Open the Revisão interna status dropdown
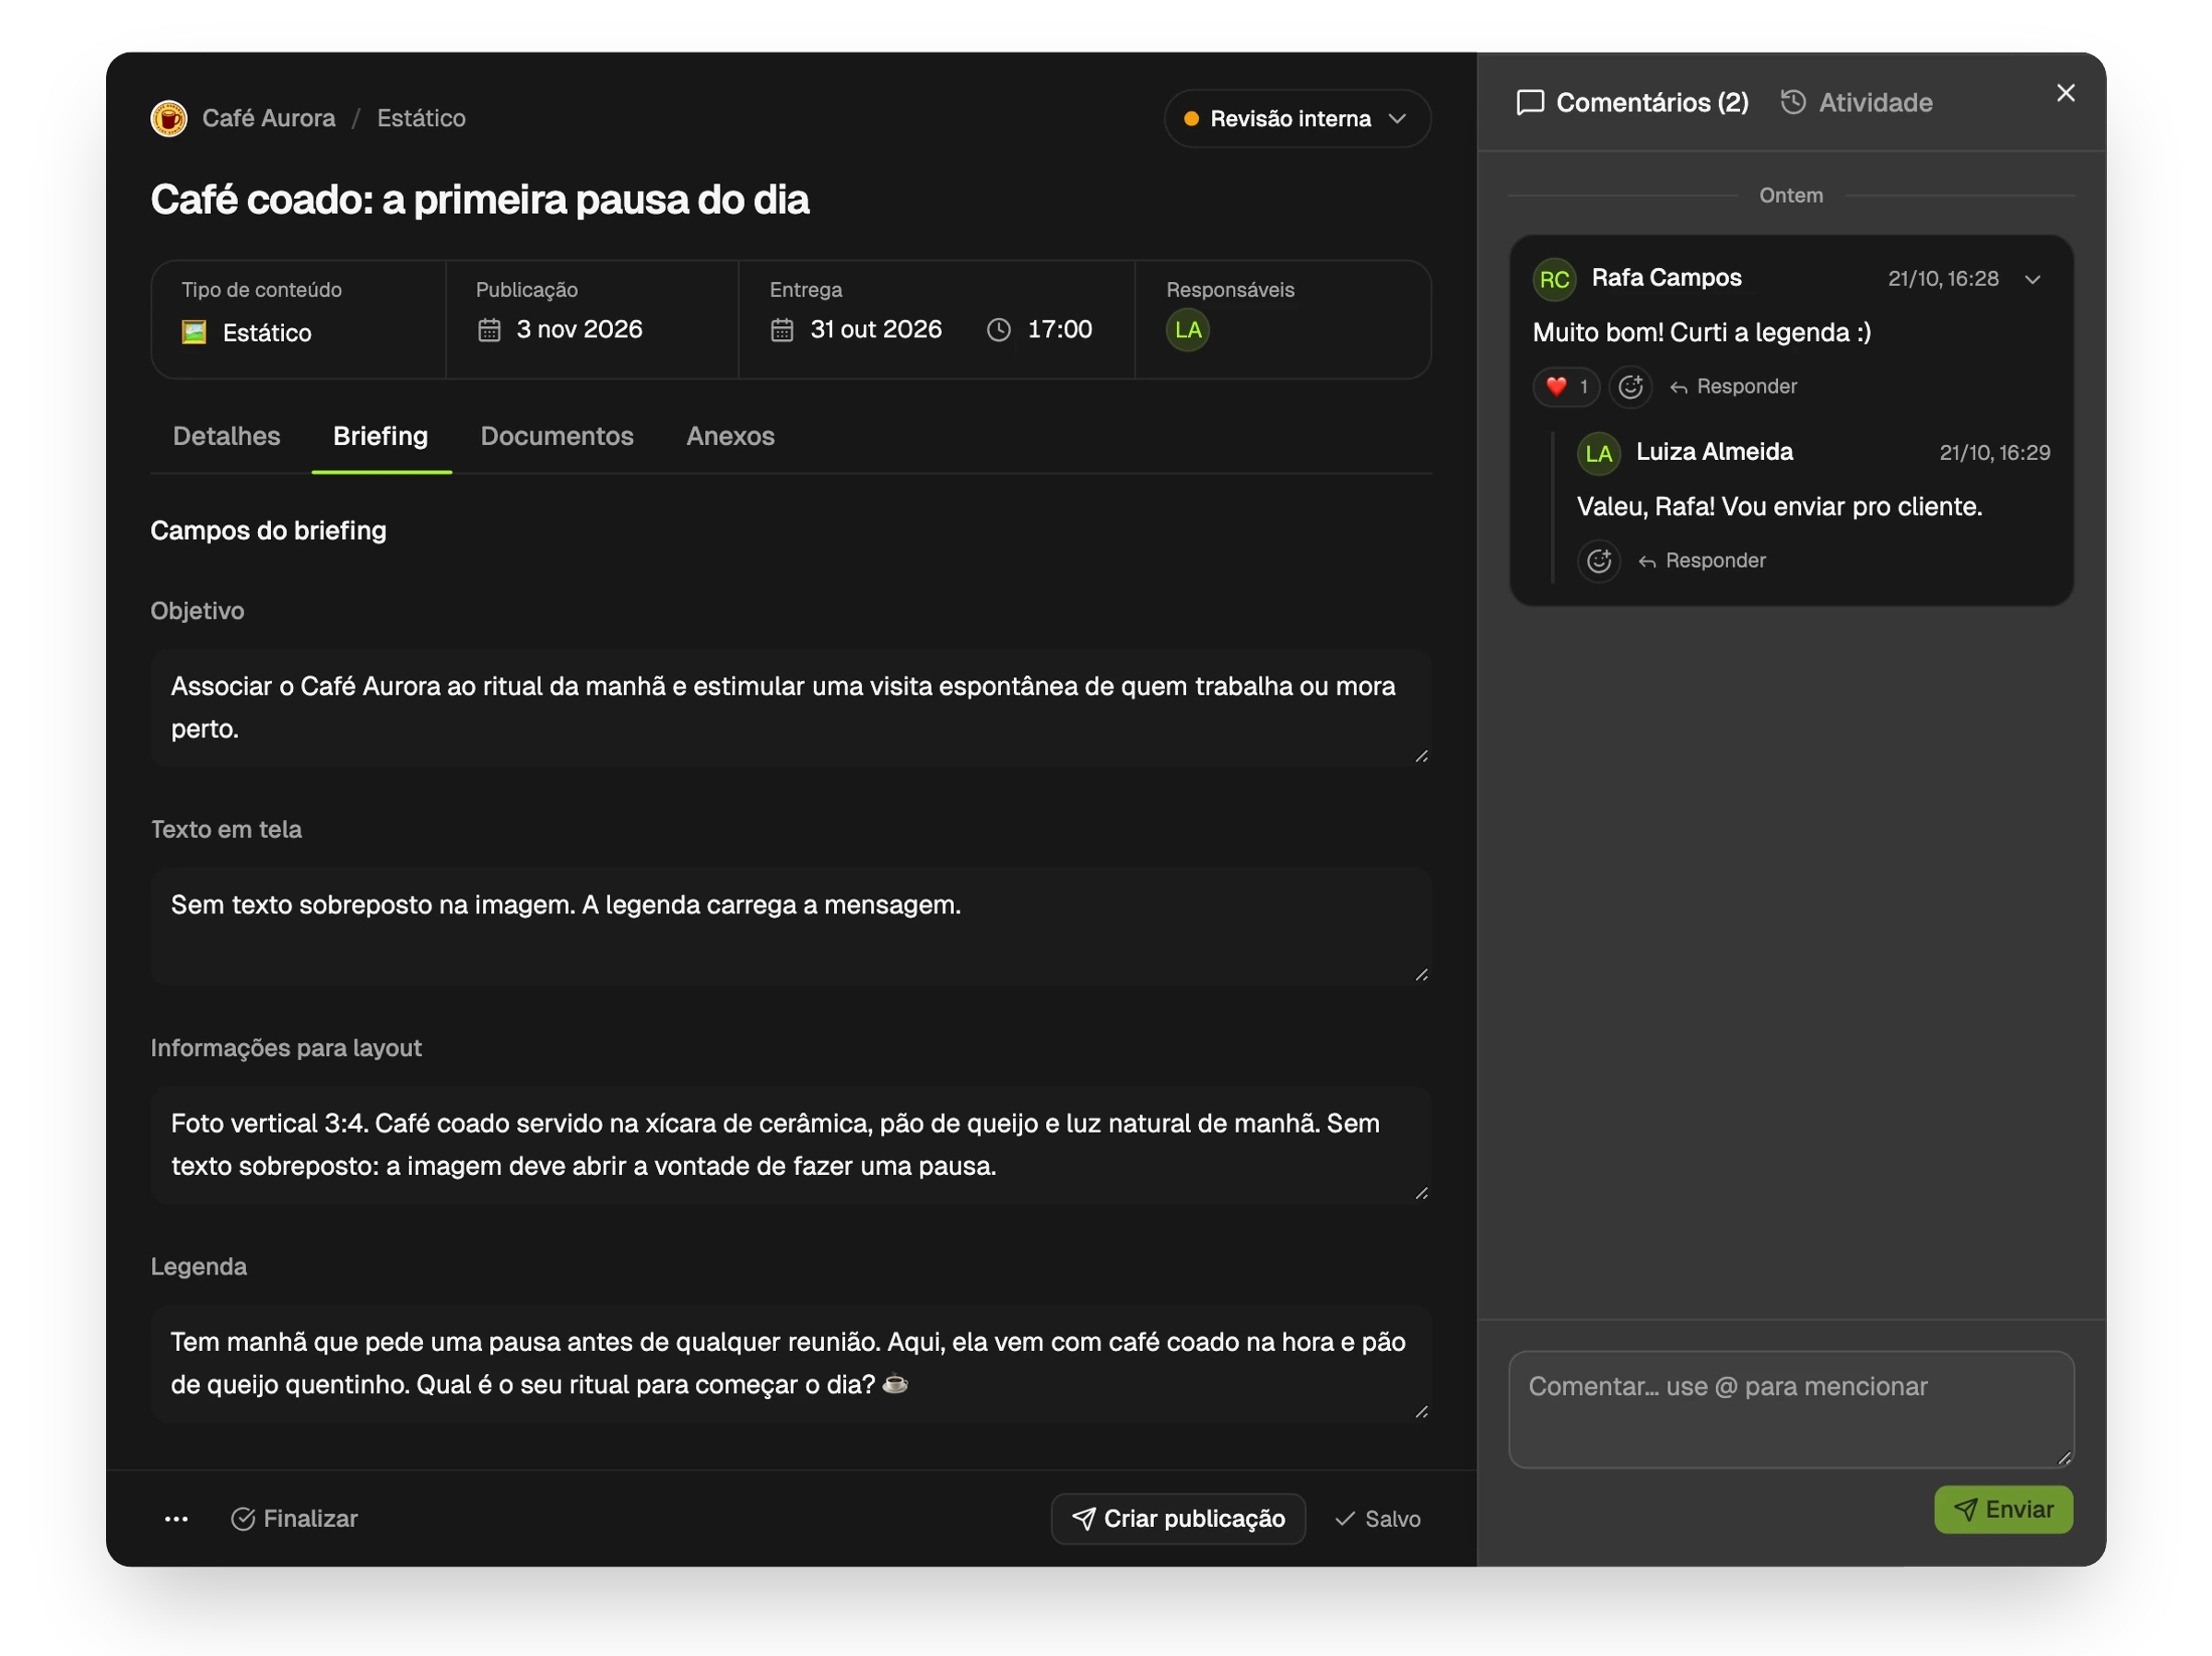The image size is (2212, 1656). coord(1296,119)
